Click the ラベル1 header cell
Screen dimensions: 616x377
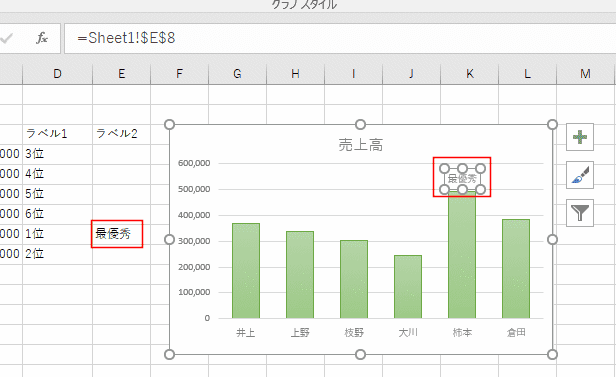click(46, 134)
